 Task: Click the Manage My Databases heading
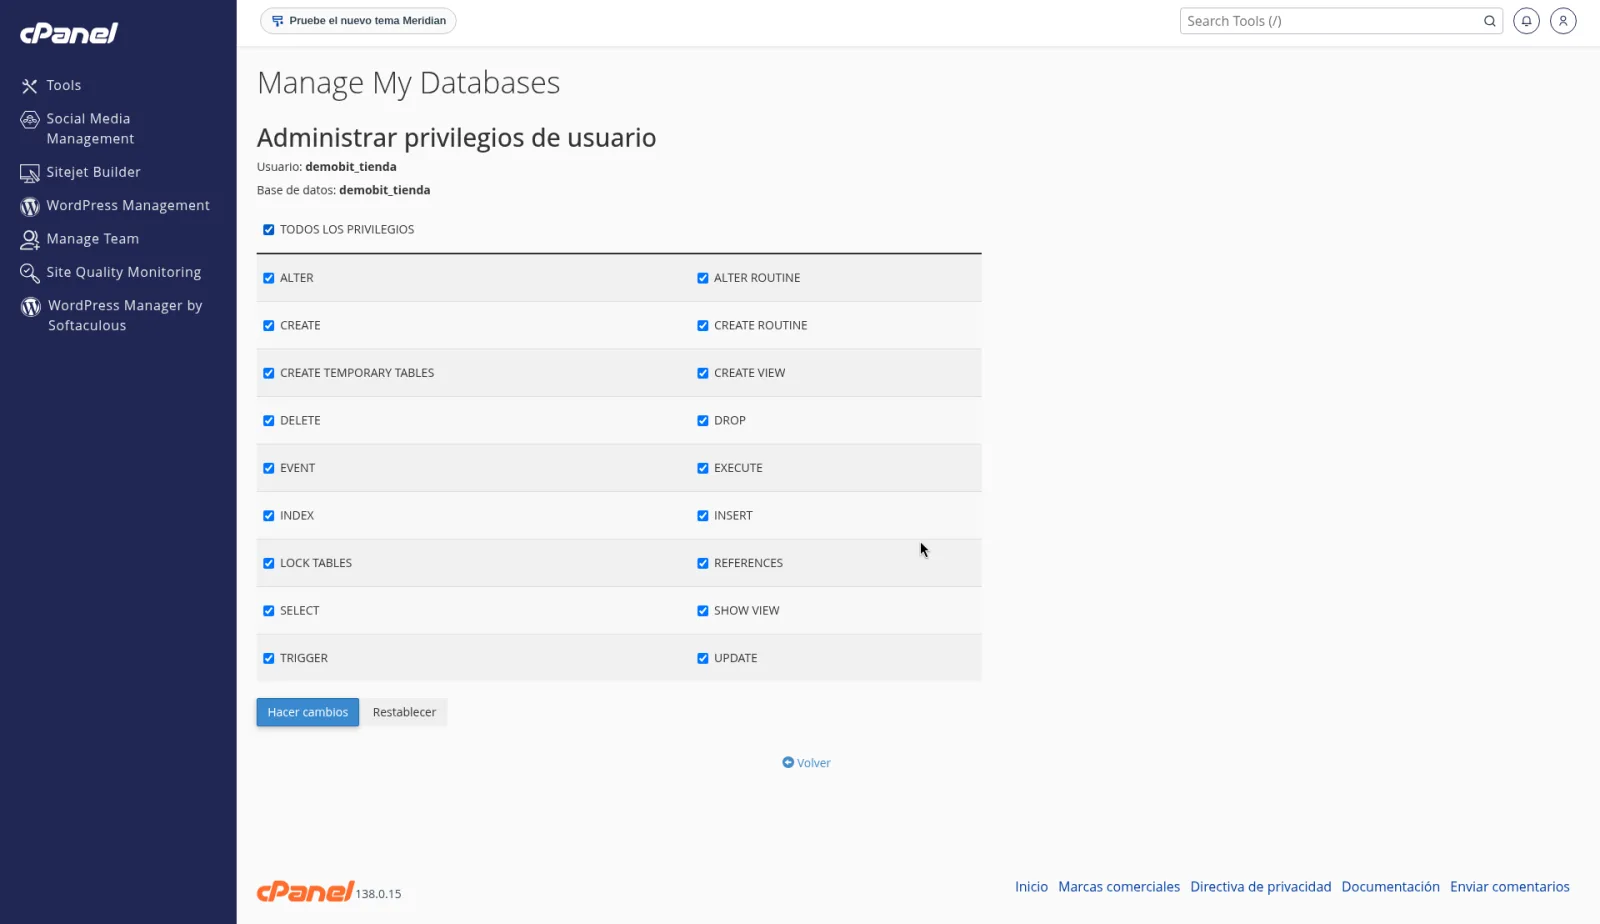pyautogui.click(x=408, y=83)
